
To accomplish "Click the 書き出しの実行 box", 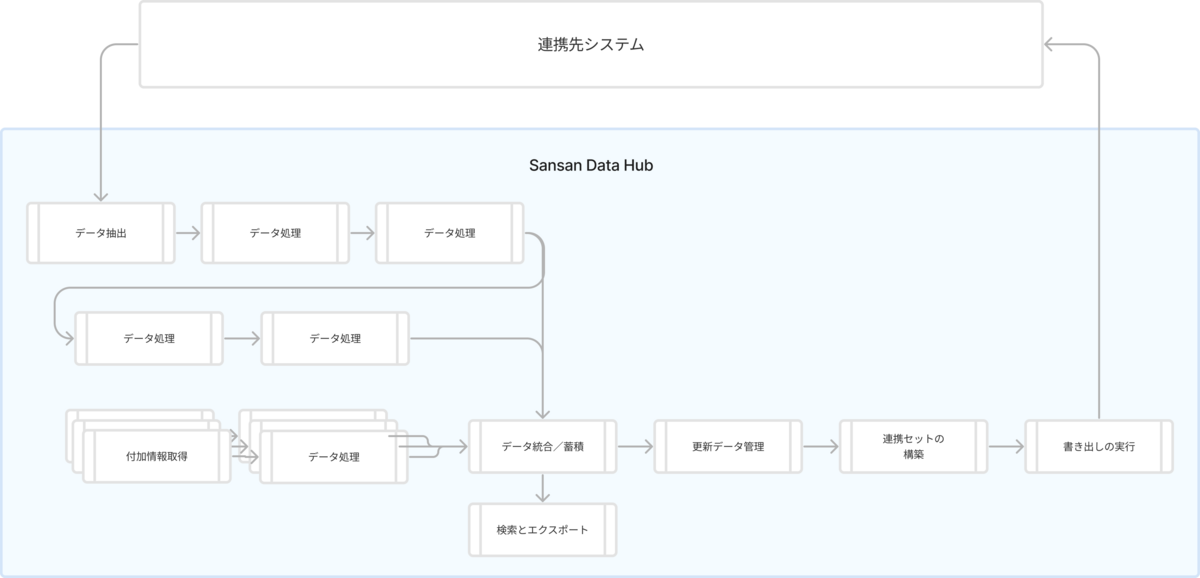I will click(1099, 446).
